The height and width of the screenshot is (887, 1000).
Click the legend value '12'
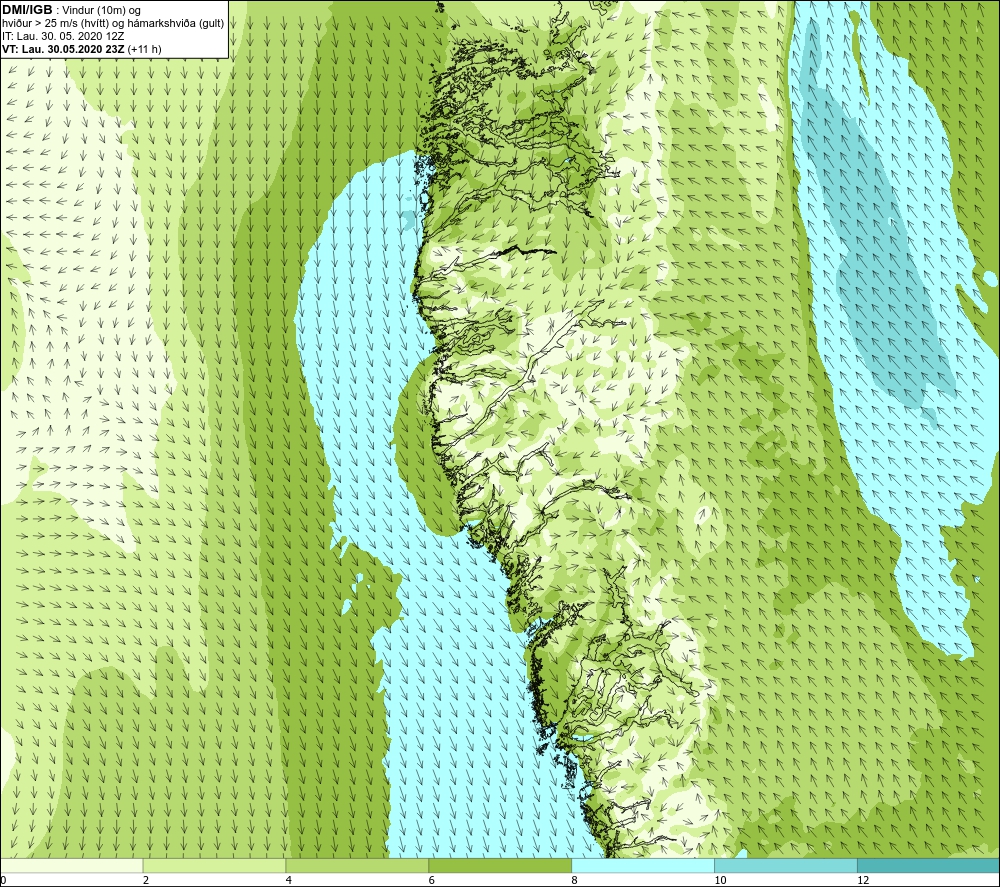[863, 880]
